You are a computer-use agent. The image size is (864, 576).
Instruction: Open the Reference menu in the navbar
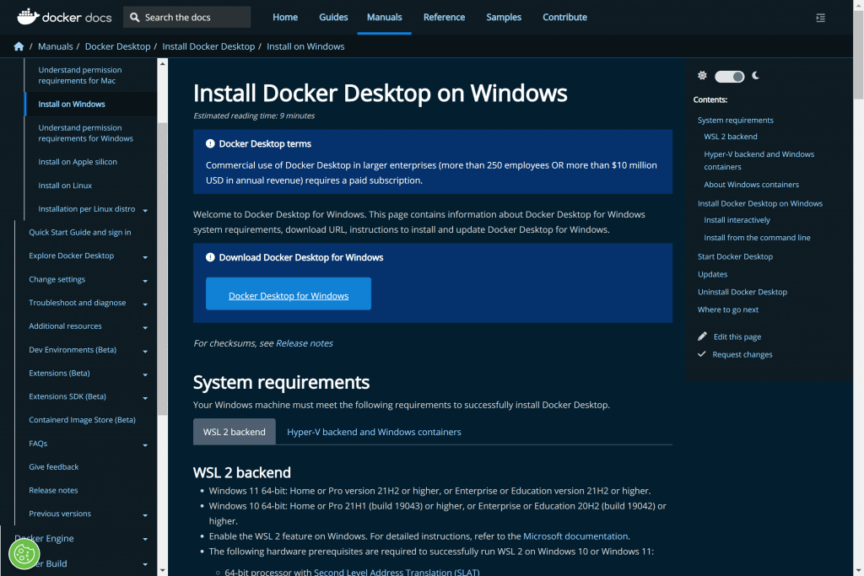pyautogui.click(x=444, y=17)
